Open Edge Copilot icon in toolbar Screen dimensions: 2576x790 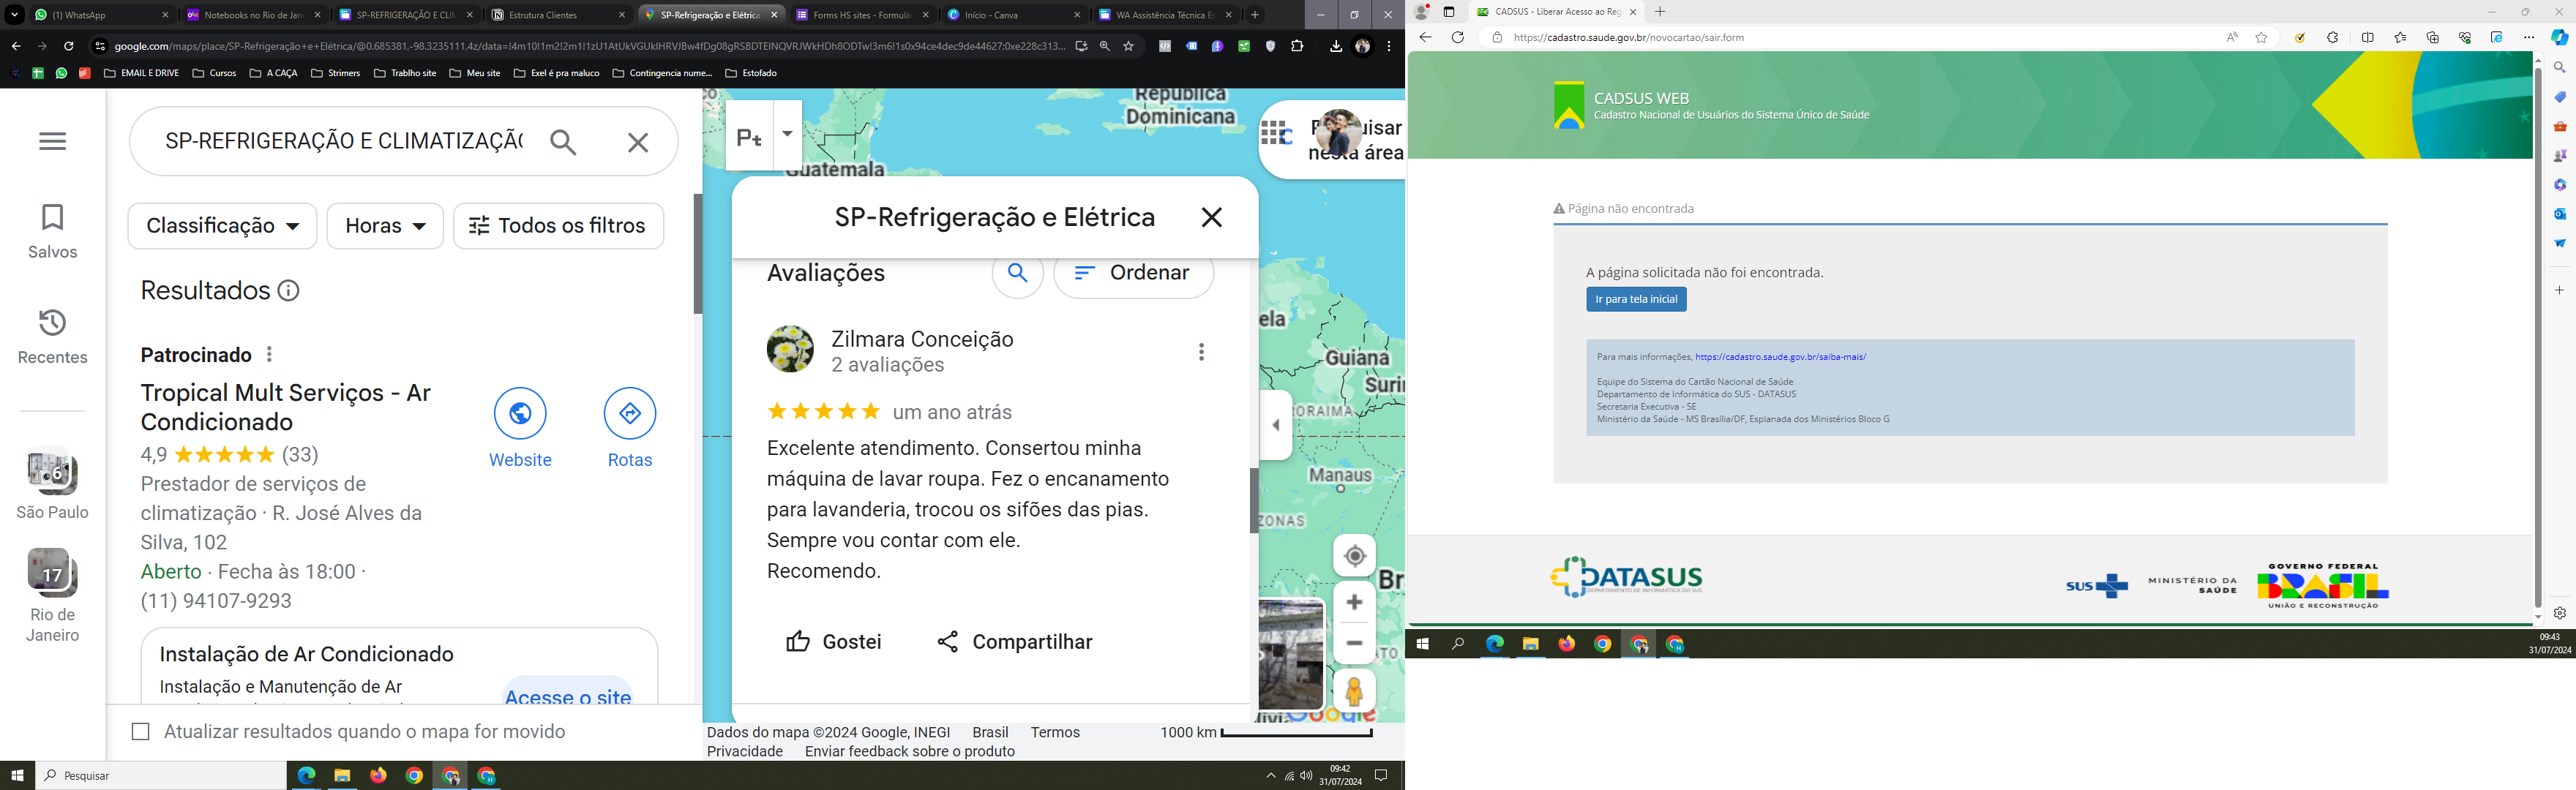[x=2559, y=37]
